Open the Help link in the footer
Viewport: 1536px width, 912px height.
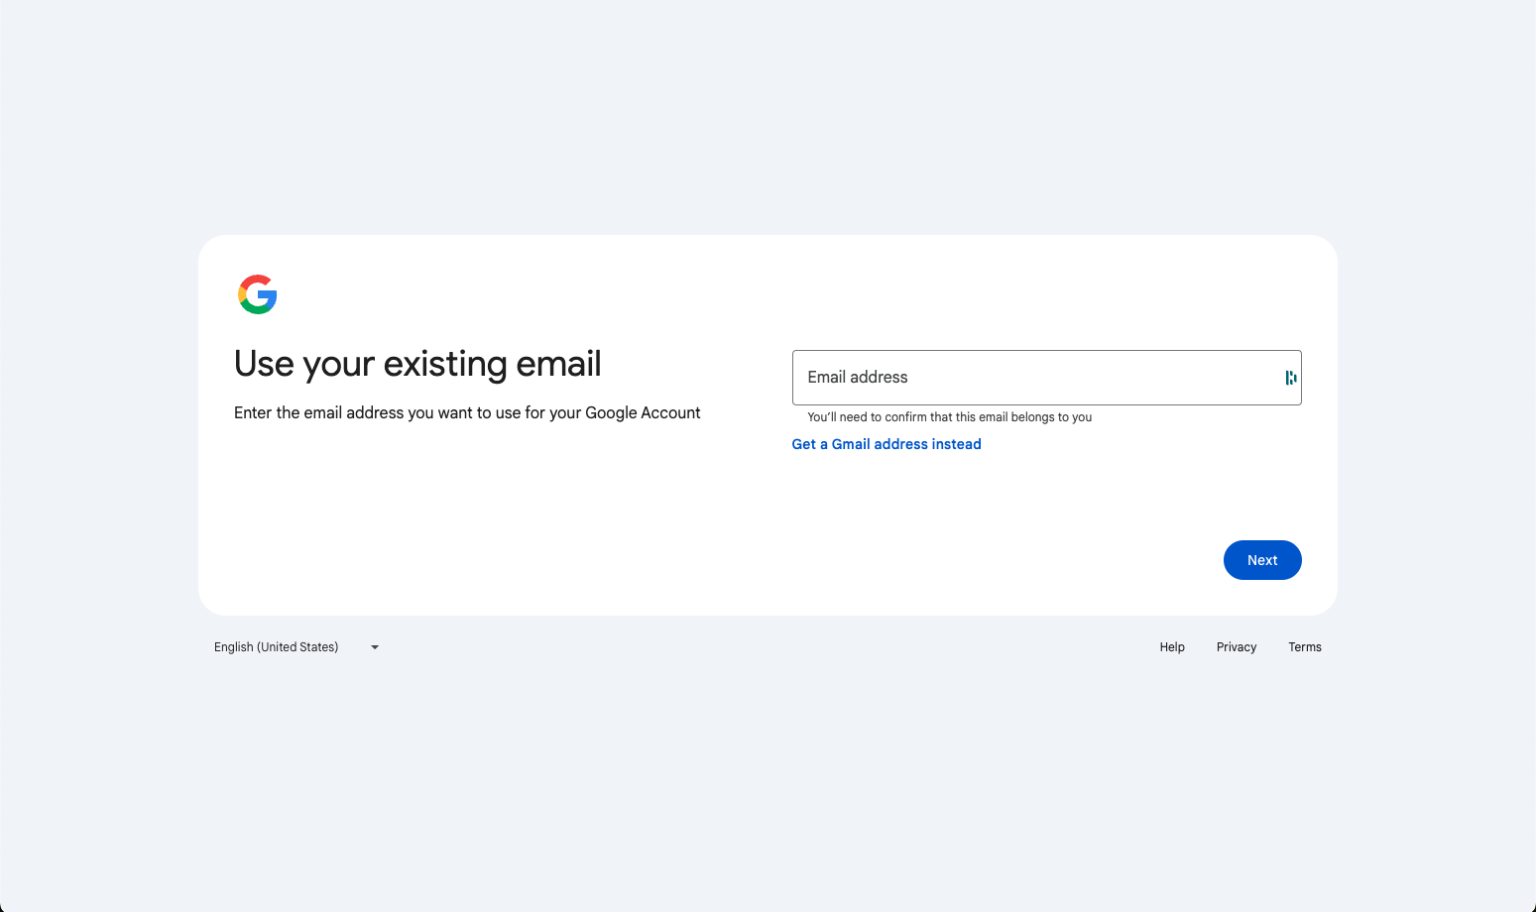(1172, 648)
